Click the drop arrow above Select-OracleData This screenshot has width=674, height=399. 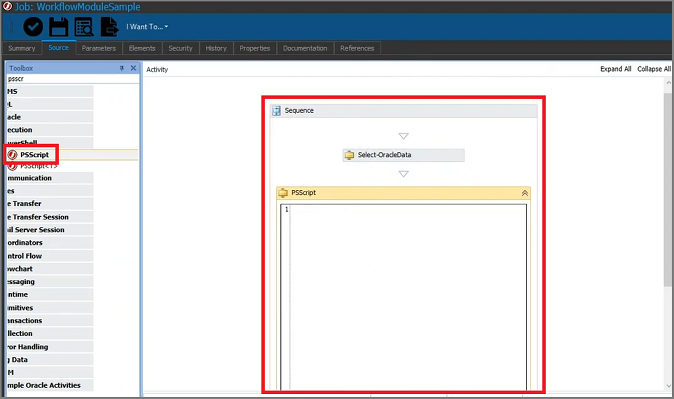tap(403, 136)
